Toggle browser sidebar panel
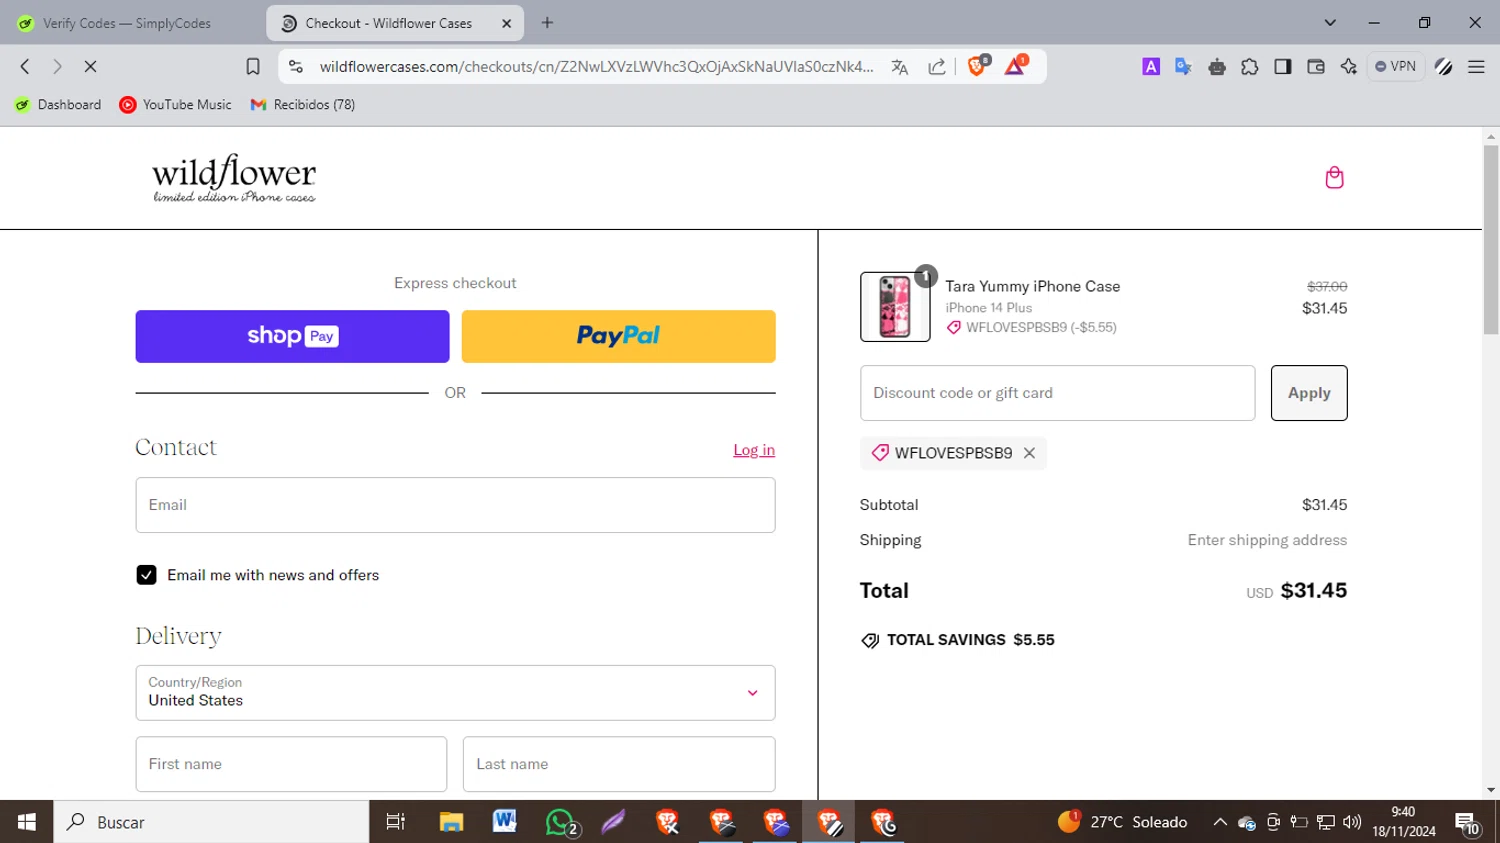The width and height of the screenshot is (1500, 843). tap(1283, 66)
